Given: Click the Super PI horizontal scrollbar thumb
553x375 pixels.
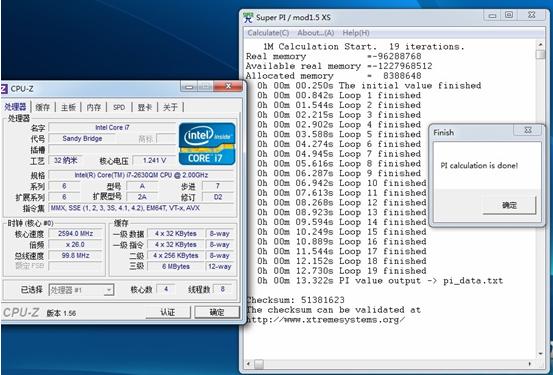Looking at the screenshot, I should pos(259,363).
